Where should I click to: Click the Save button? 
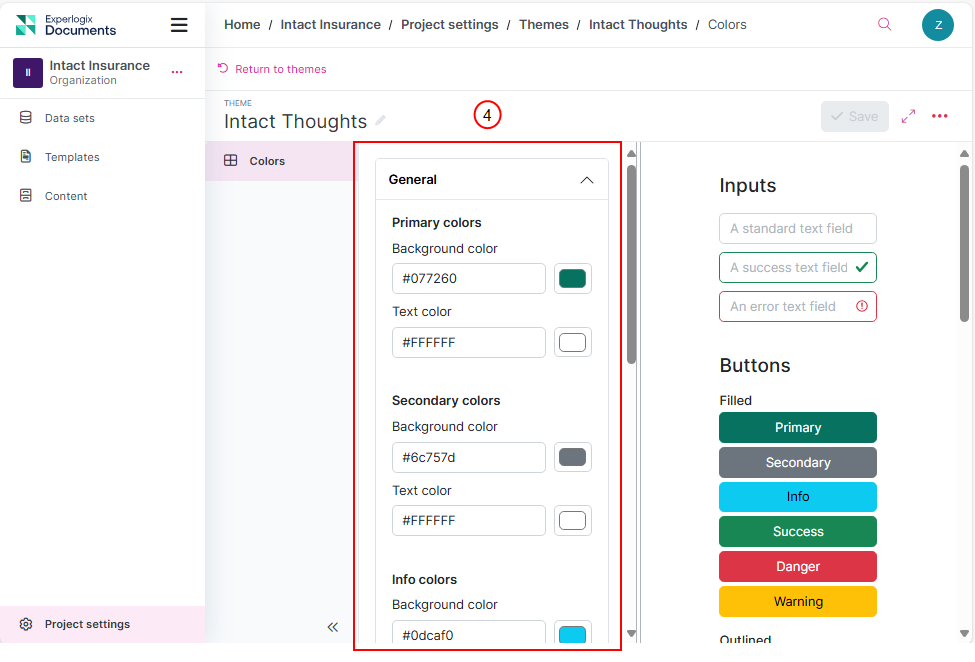pos(854,116)
